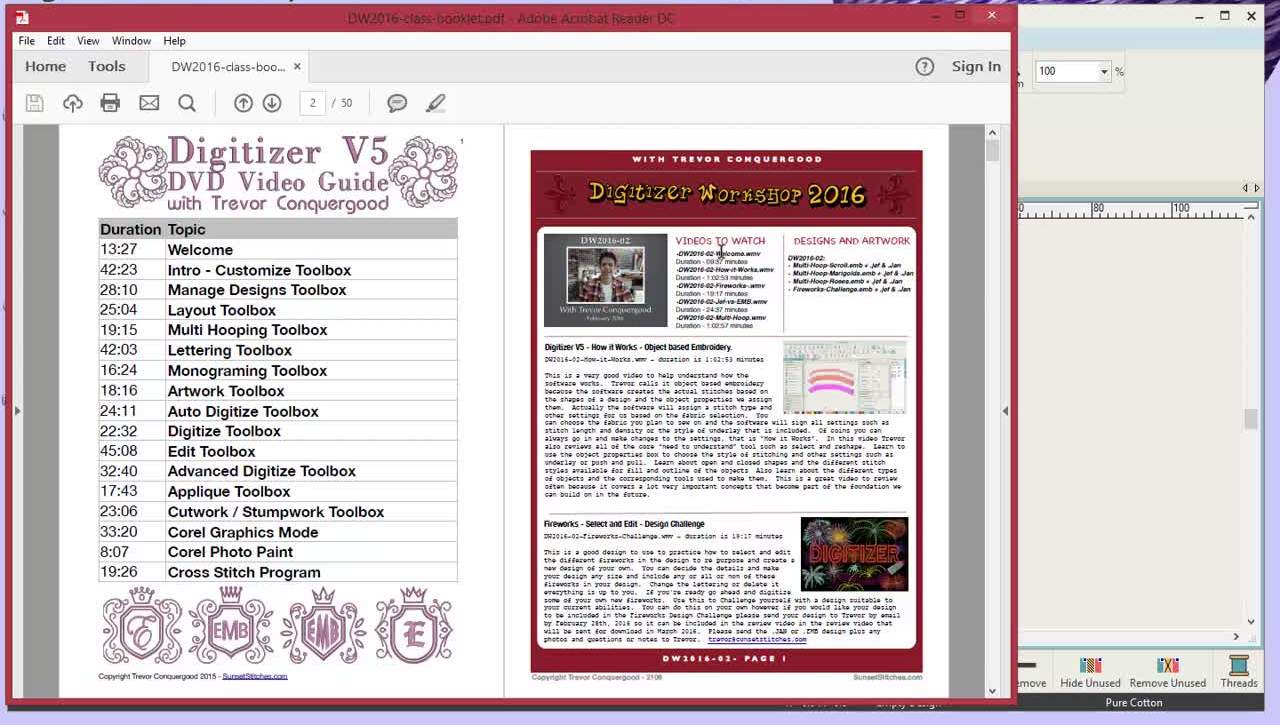The width and height of the screenshot is (1280, 725).
Task: Save the PDF document
Action: 34,102
